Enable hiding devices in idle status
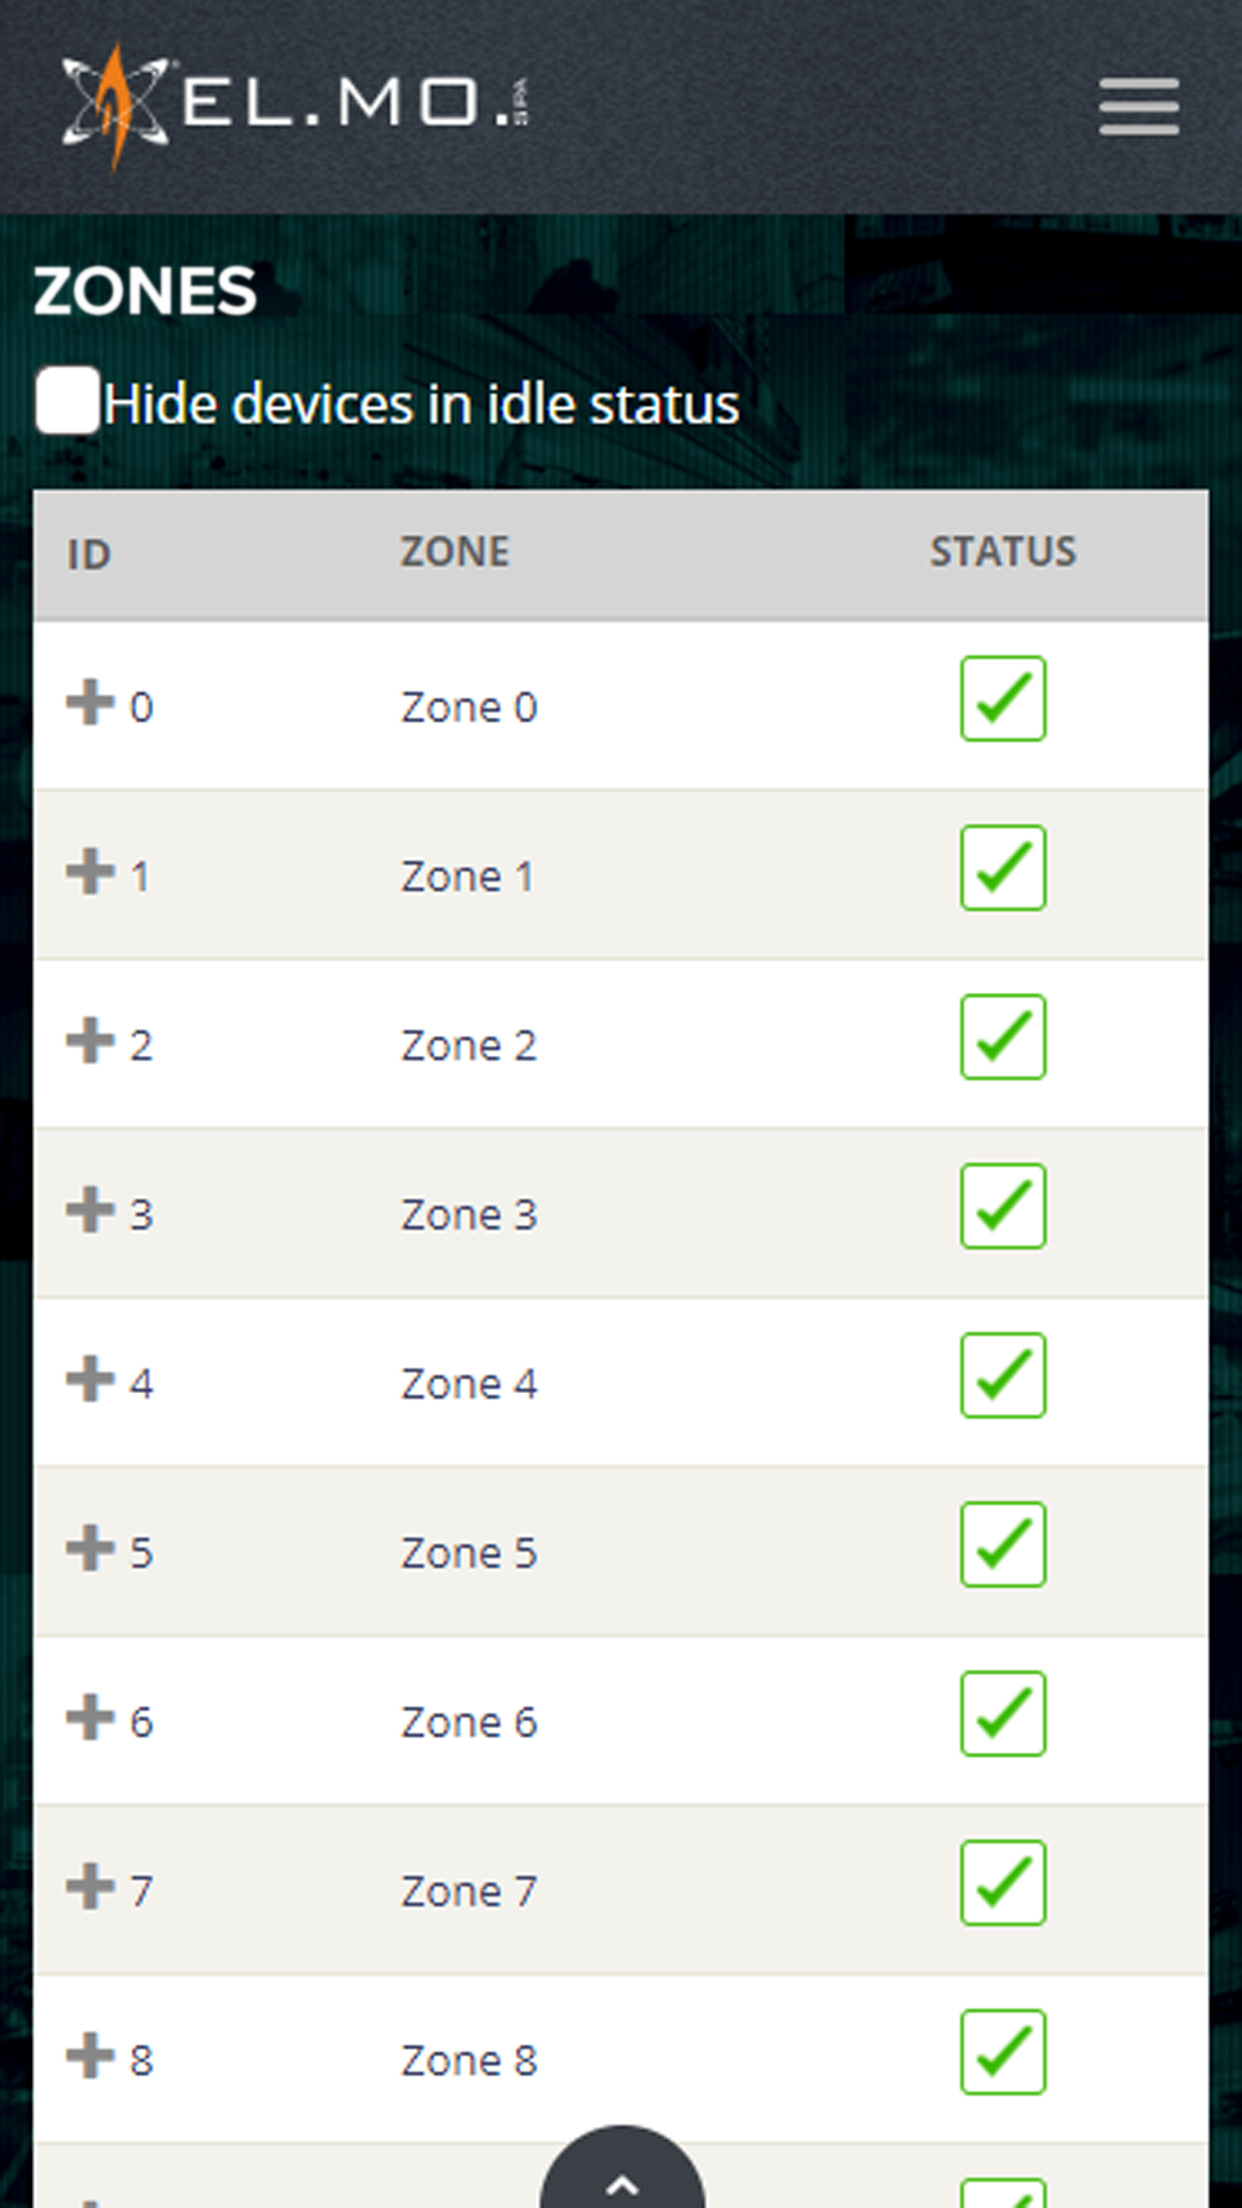 click(x=66, y=400)
